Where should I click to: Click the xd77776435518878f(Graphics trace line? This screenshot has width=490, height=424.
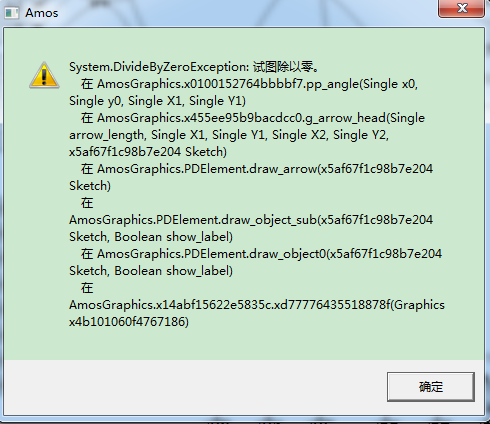tap(257, 305)
